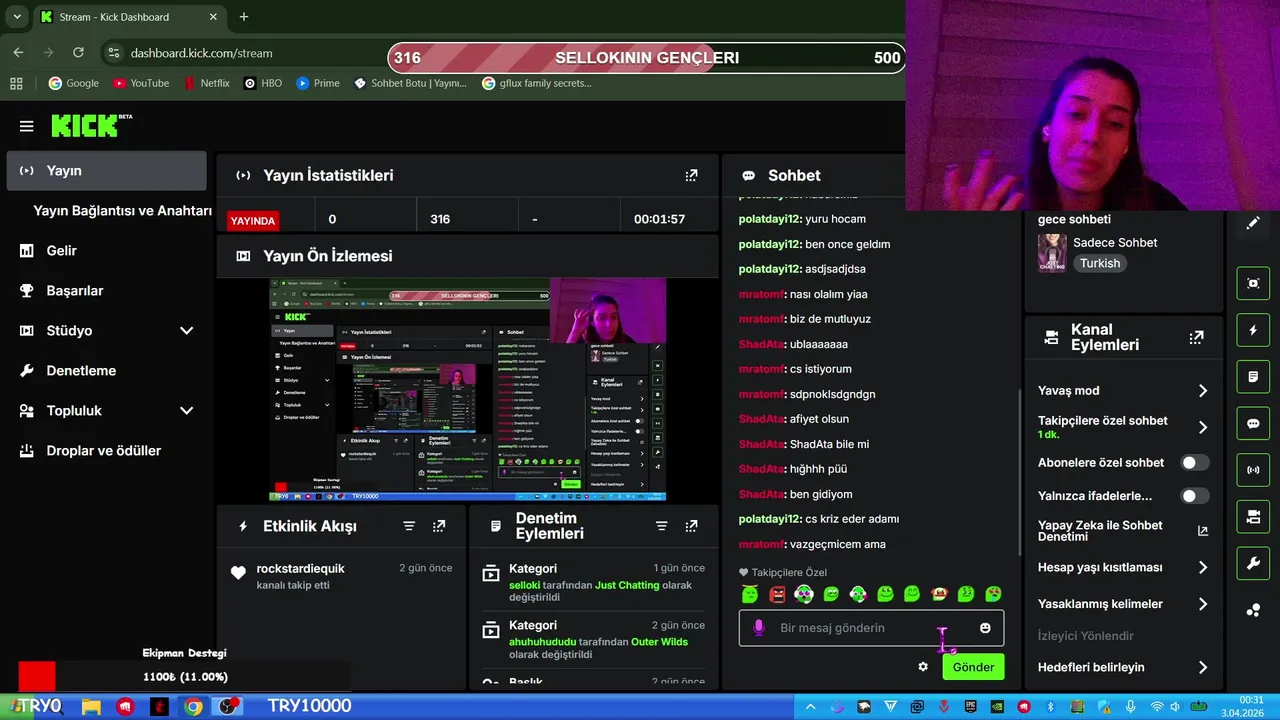Pop out the Etkinlik Akışı panel

click(439, 526)
